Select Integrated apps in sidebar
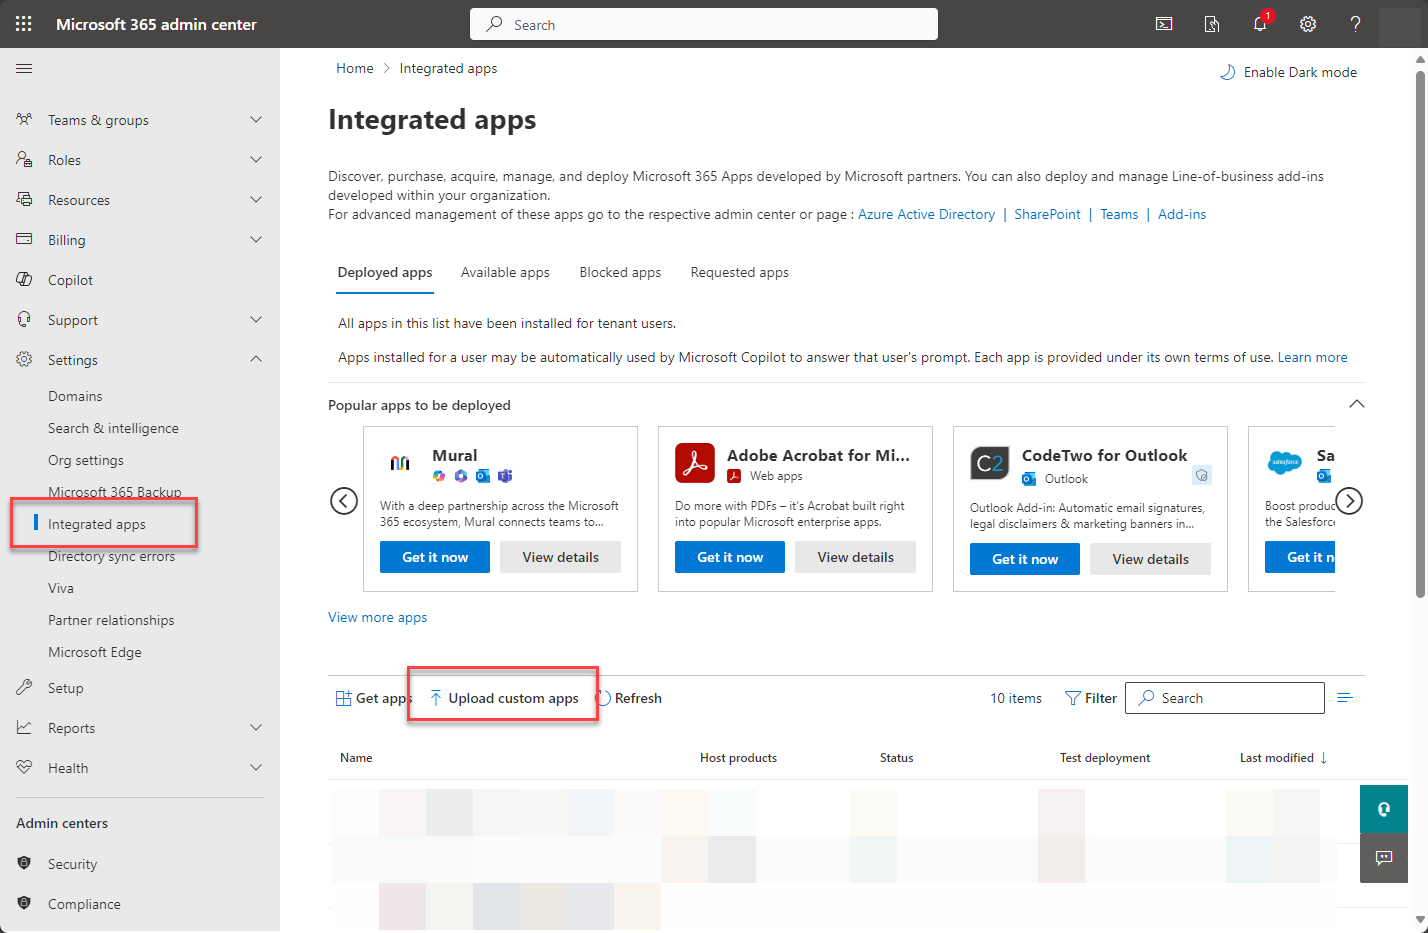Screen dimensions: 1428x933 pos(97,524)
